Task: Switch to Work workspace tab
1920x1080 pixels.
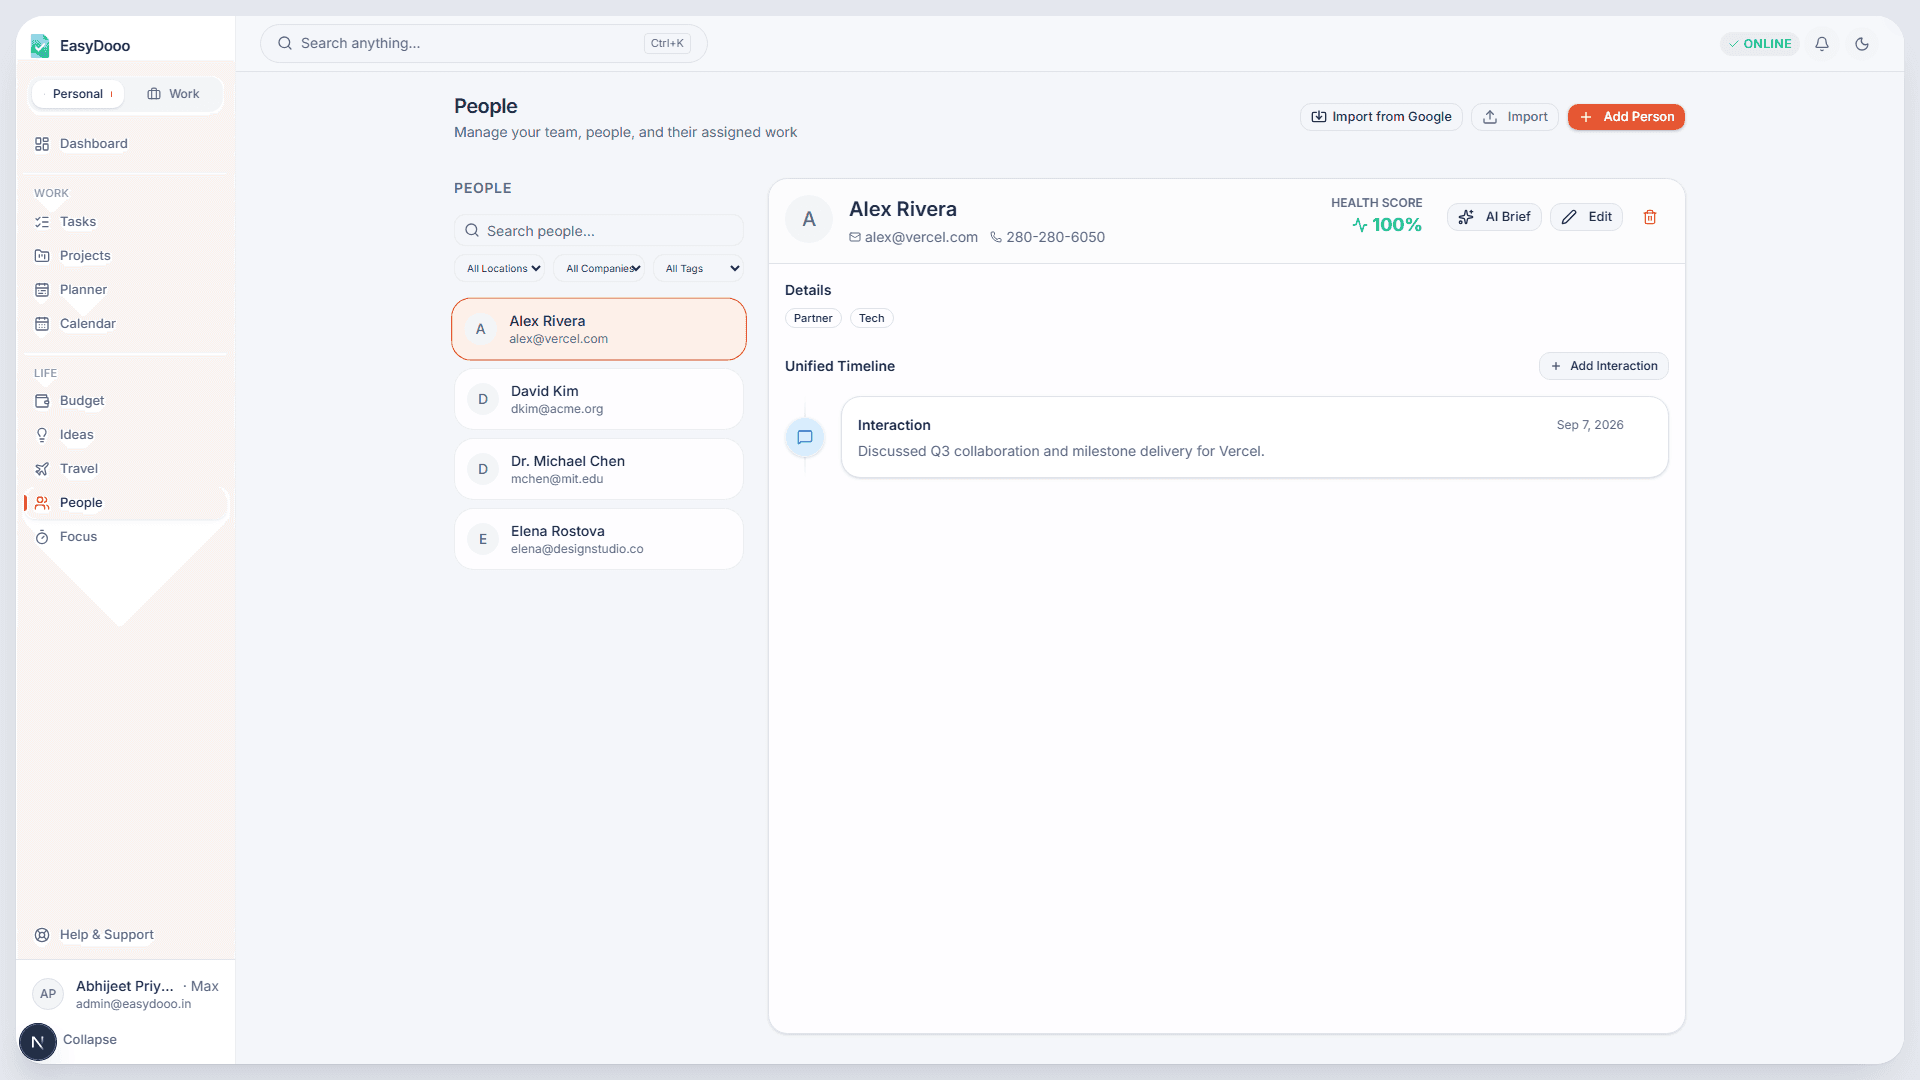Action: (x=174, y=94)
